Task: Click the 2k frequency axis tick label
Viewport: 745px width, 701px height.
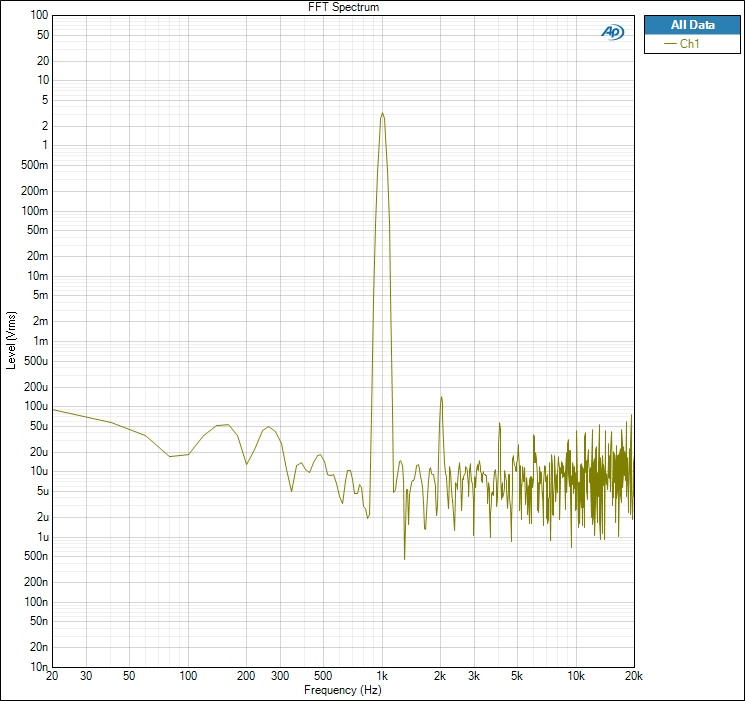Action: pos(440,675)
